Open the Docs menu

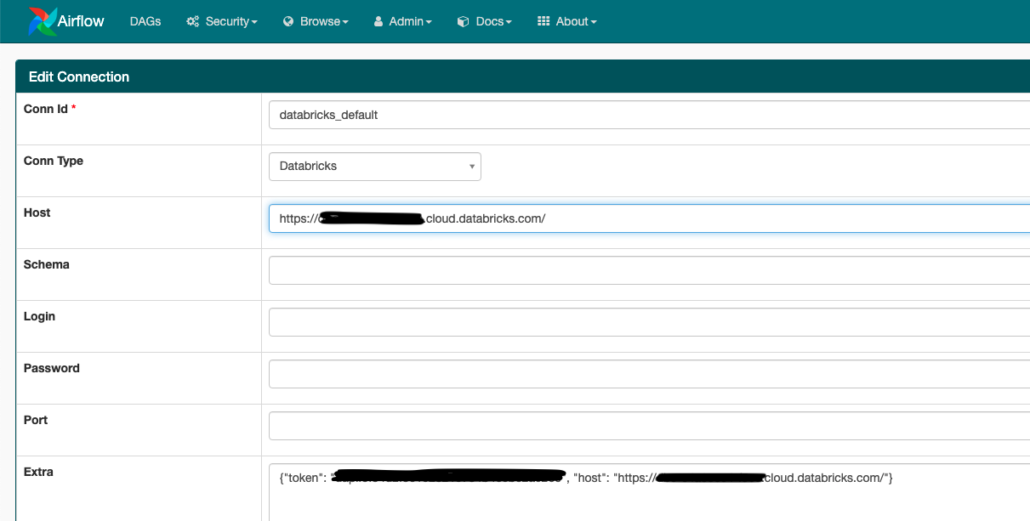484,22
